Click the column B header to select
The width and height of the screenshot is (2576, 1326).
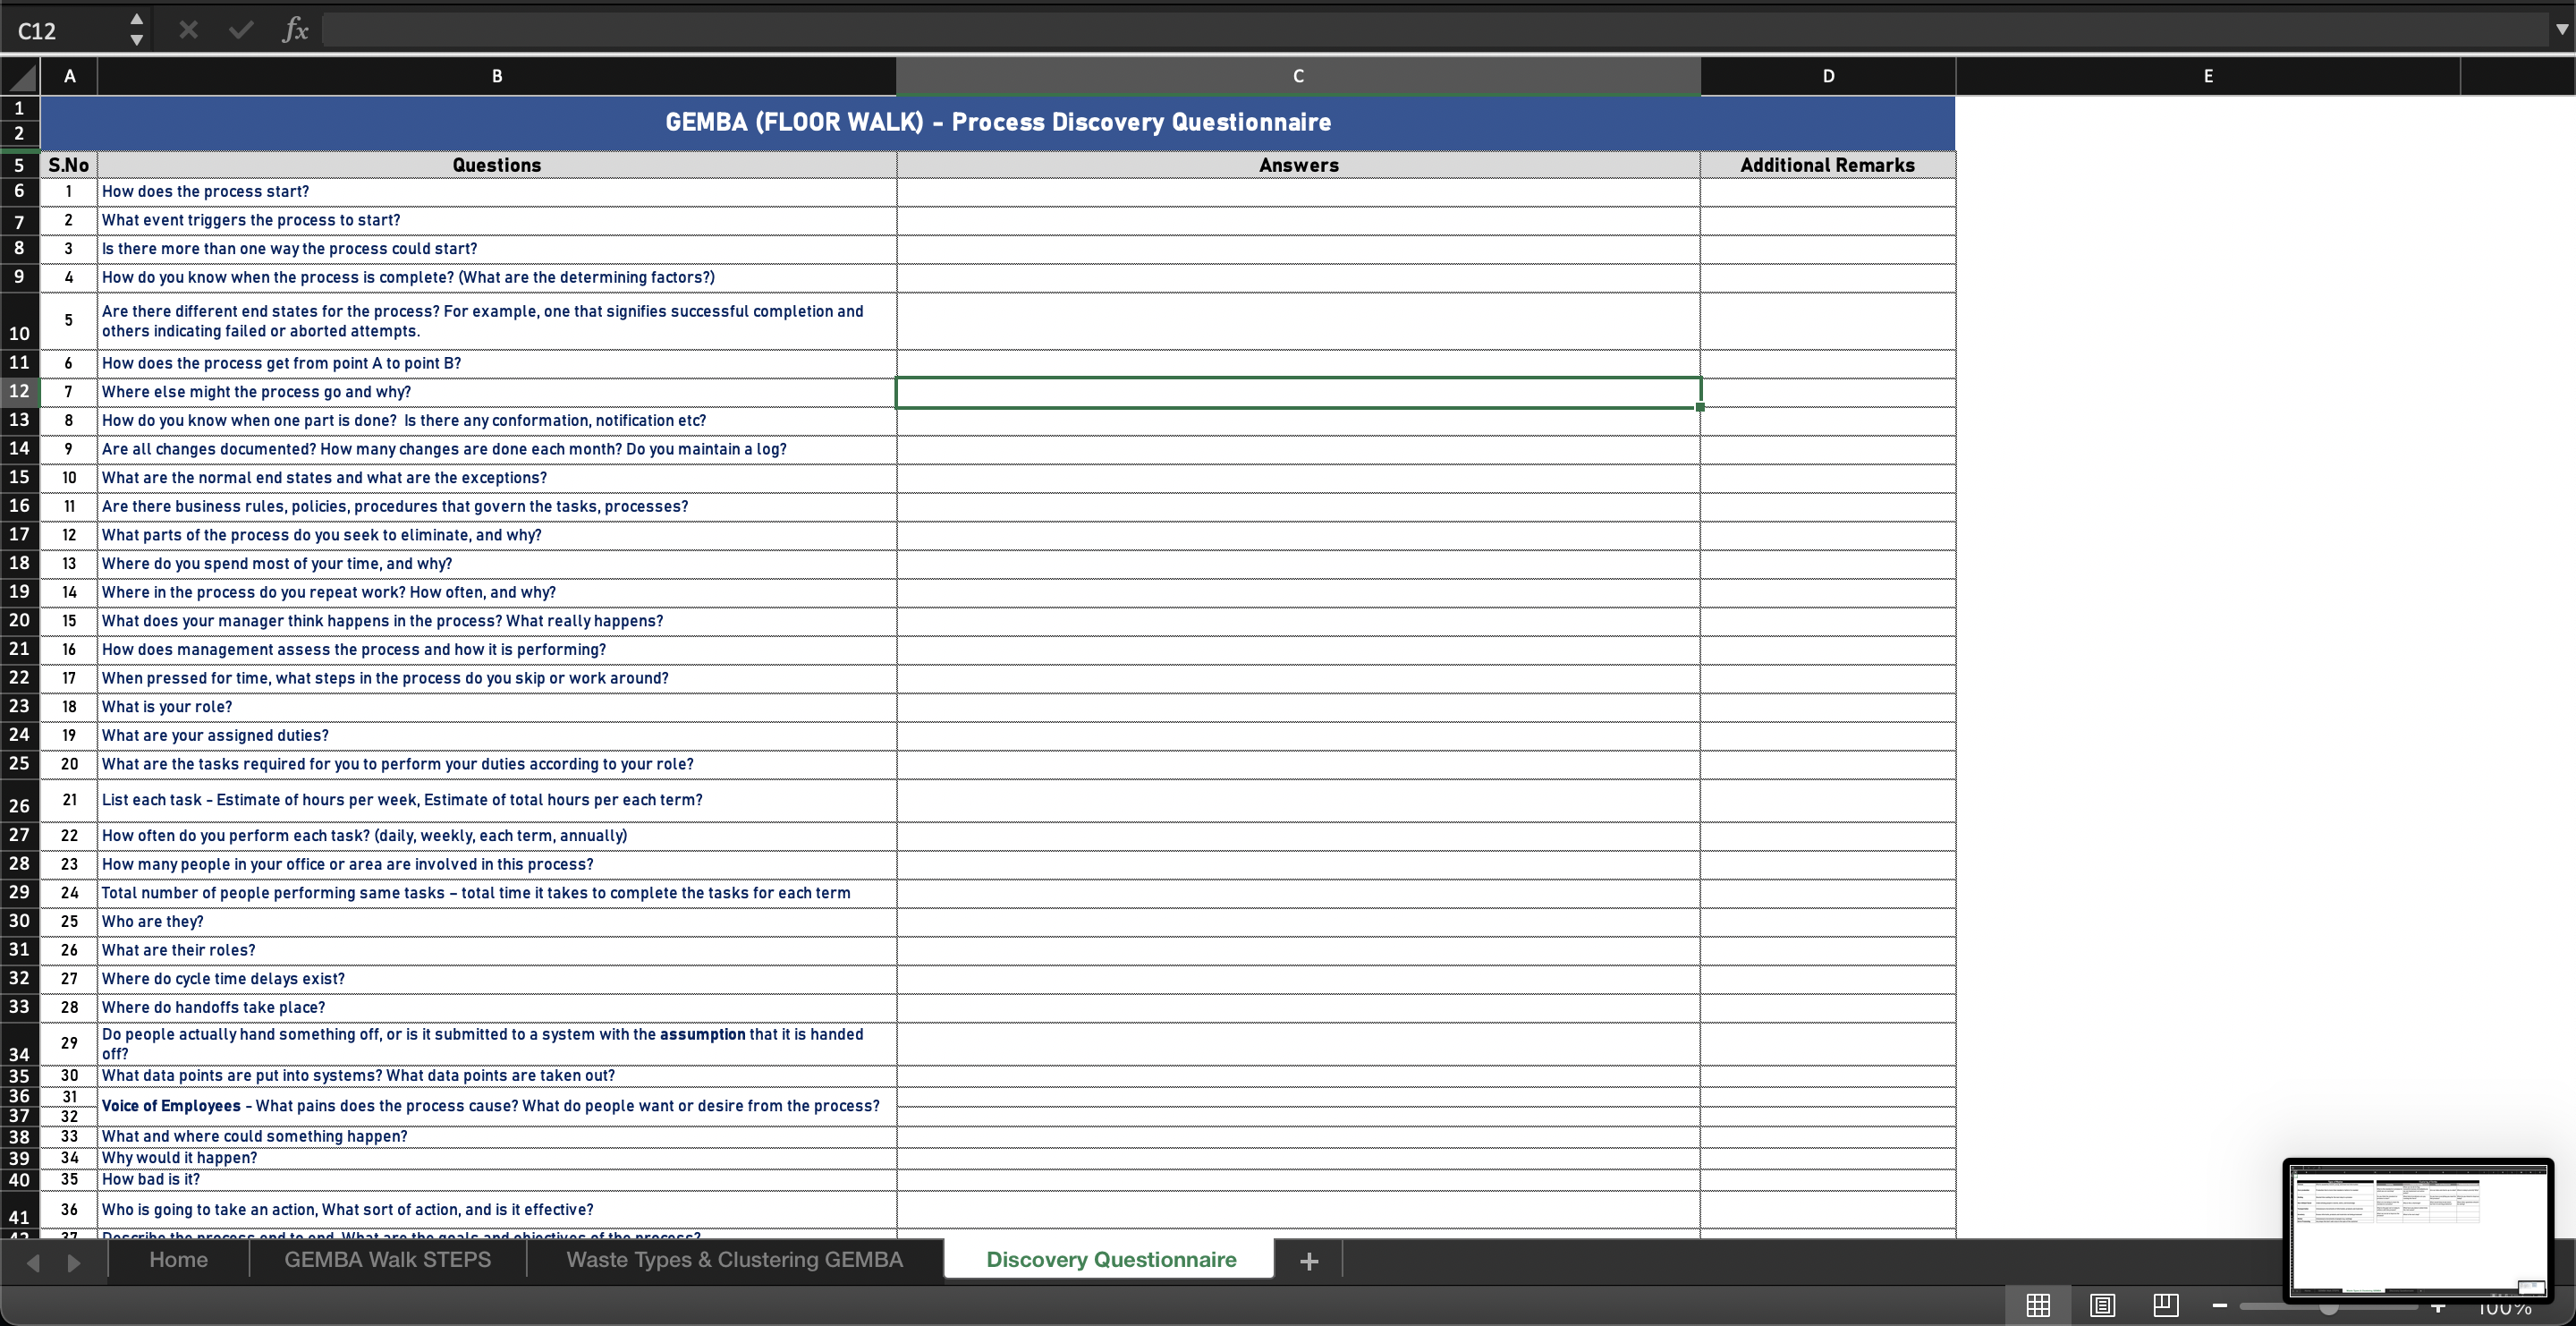click(x=496, y=76)
